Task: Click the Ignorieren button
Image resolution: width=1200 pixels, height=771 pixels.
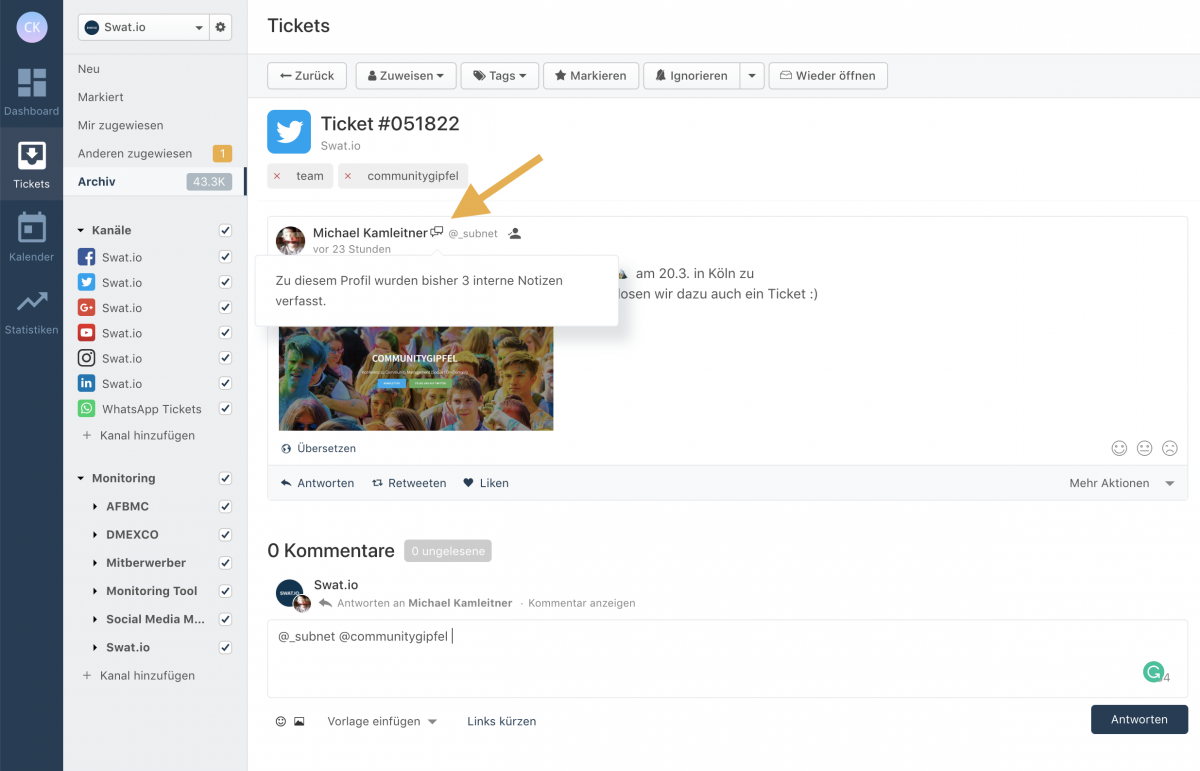Action: tap(692, 76)
